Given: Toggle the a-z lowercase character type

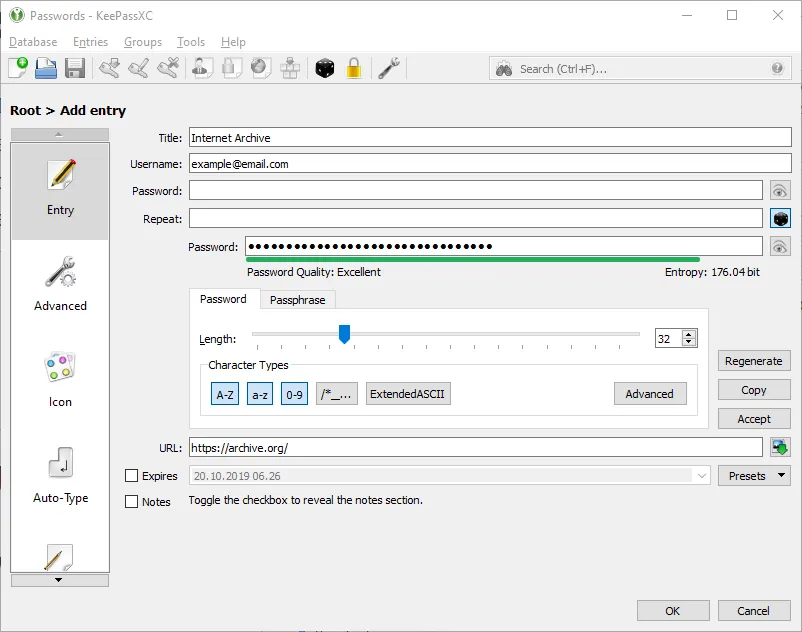Looking at the screenshot, I should pos(260,394).
